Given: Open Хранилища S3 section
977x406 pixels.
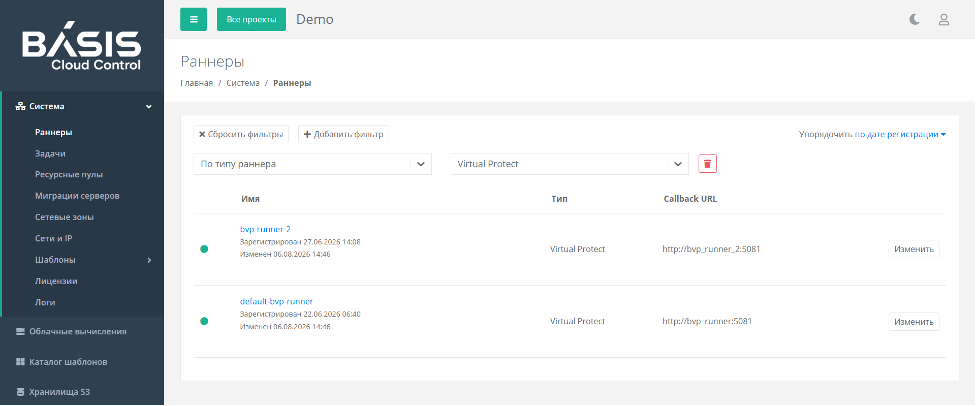Looking at the screenshot, I should click(x=60, y=392).
